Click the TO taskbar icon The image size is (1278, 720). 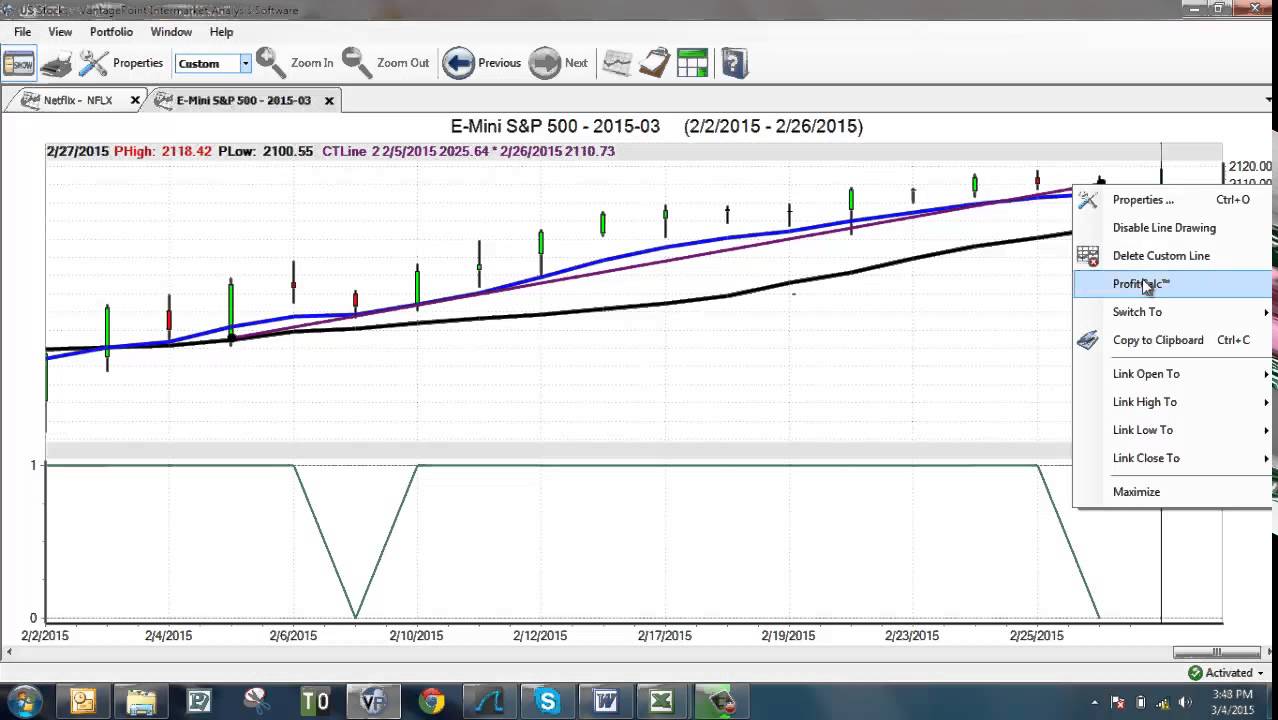pyautogui.click(x=315, y=701)
